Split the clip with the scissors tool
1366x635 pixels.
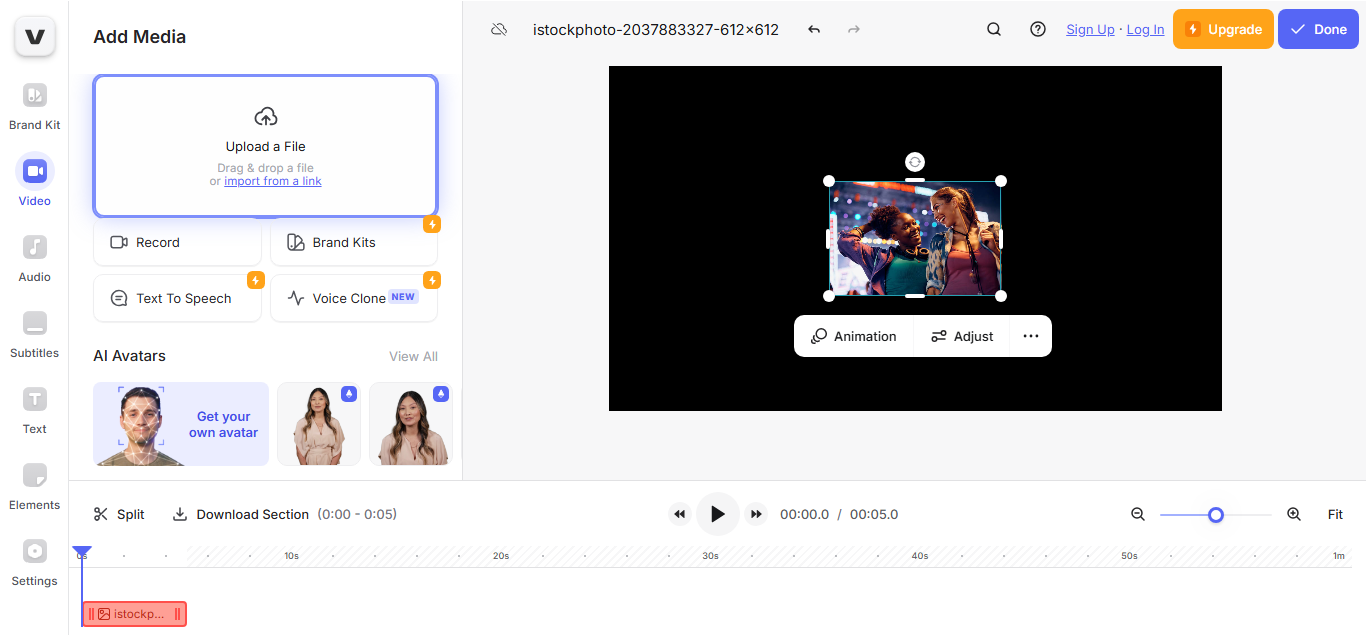pos(118,514)
